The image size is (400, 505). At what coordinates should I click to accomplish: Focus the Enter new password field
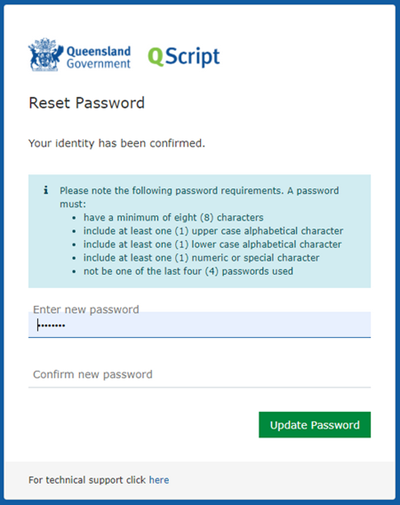[x=199, y=324]
